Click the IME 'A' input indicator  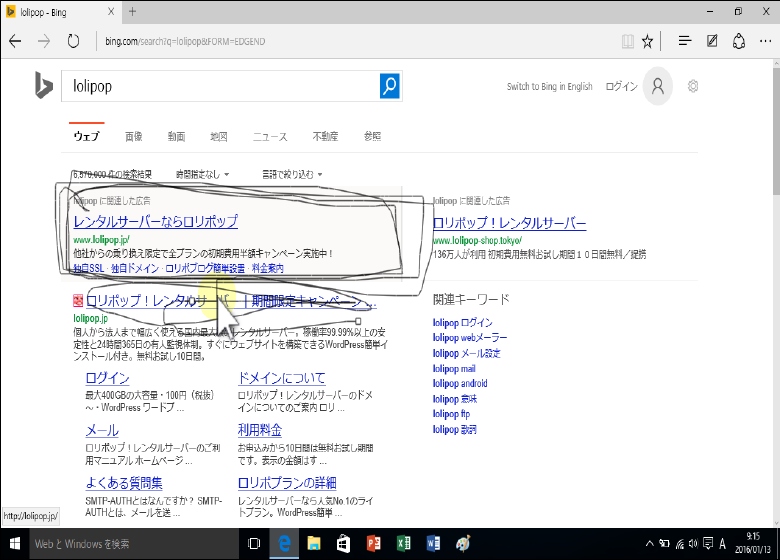tap(722, 544)
